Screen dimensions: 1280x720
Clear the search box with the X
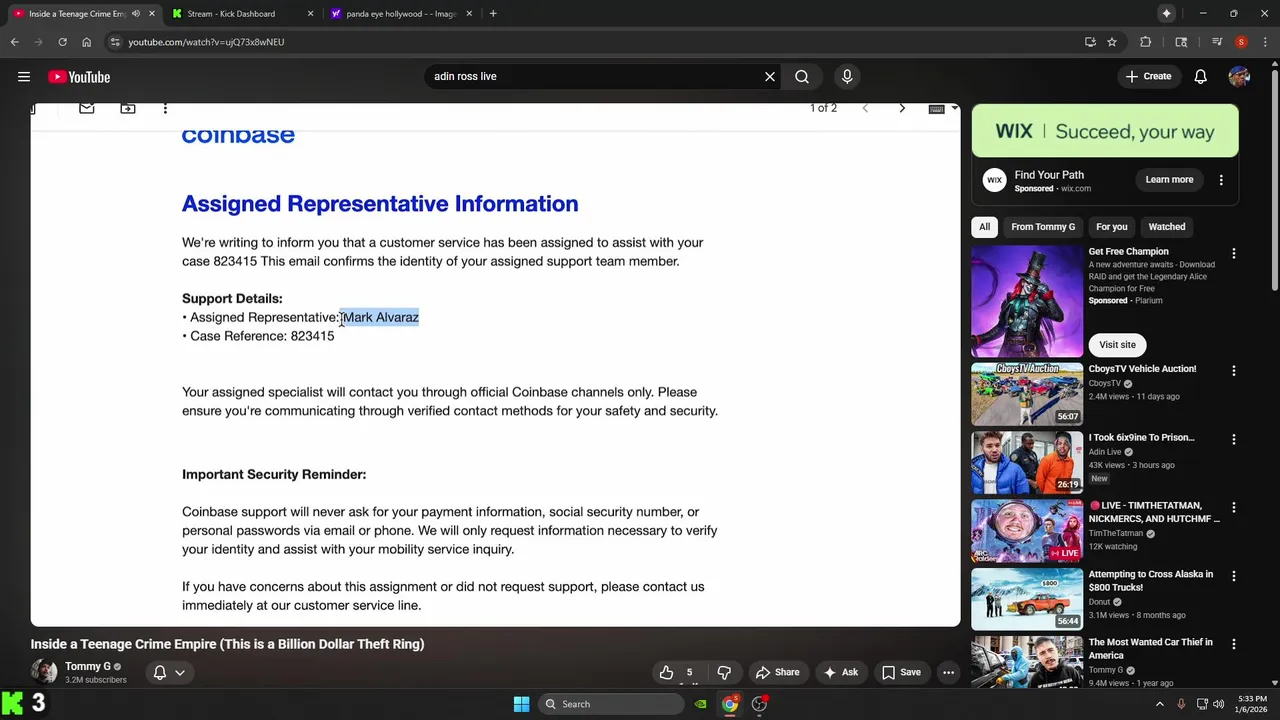click(x=770, y=77)
